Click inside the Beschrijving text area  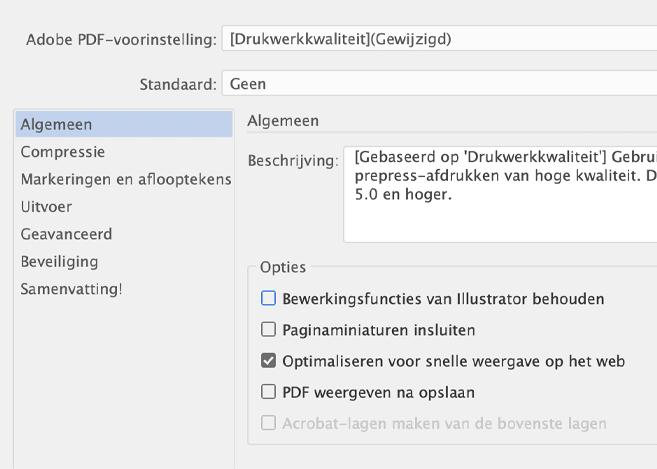500,194
